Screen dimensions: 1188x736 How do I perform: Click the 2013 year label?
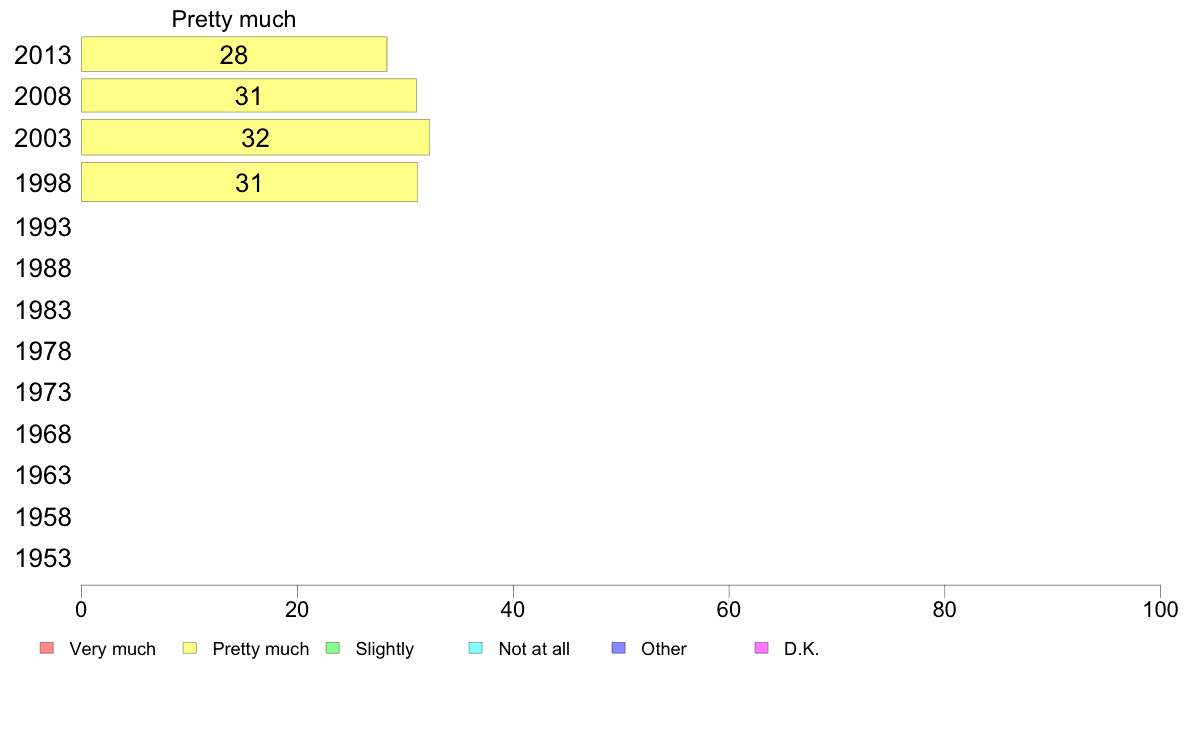point(43,55)
